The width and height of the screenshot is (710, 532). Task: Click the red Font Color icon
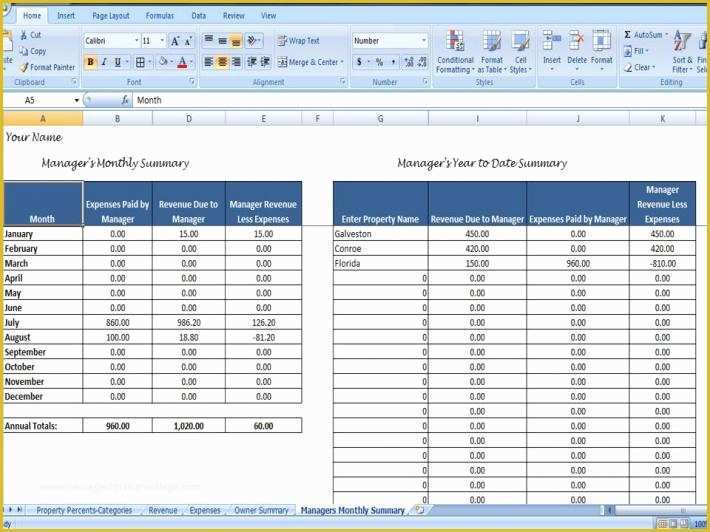pyautogui.click(x=182, y=62)
